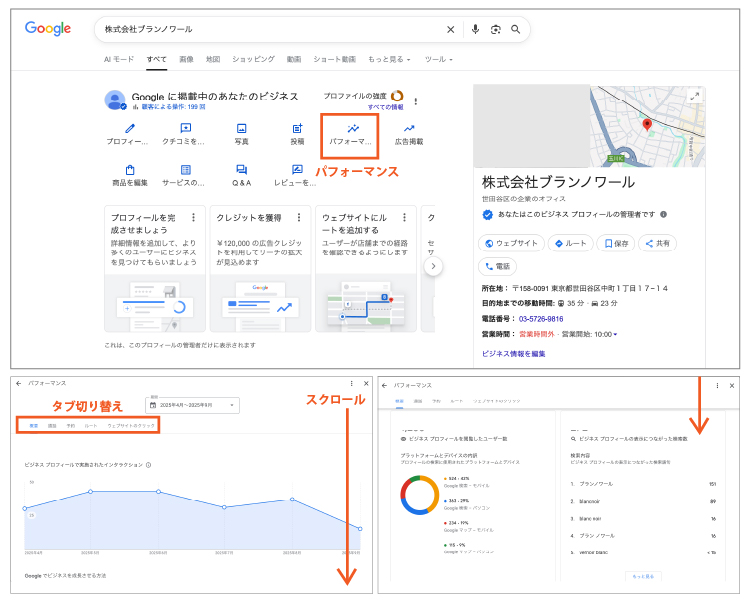Image resolution: width=751 pixels, height=601 pixels.
Task: Clear the search box with X icon
Action: click(450, 29)
